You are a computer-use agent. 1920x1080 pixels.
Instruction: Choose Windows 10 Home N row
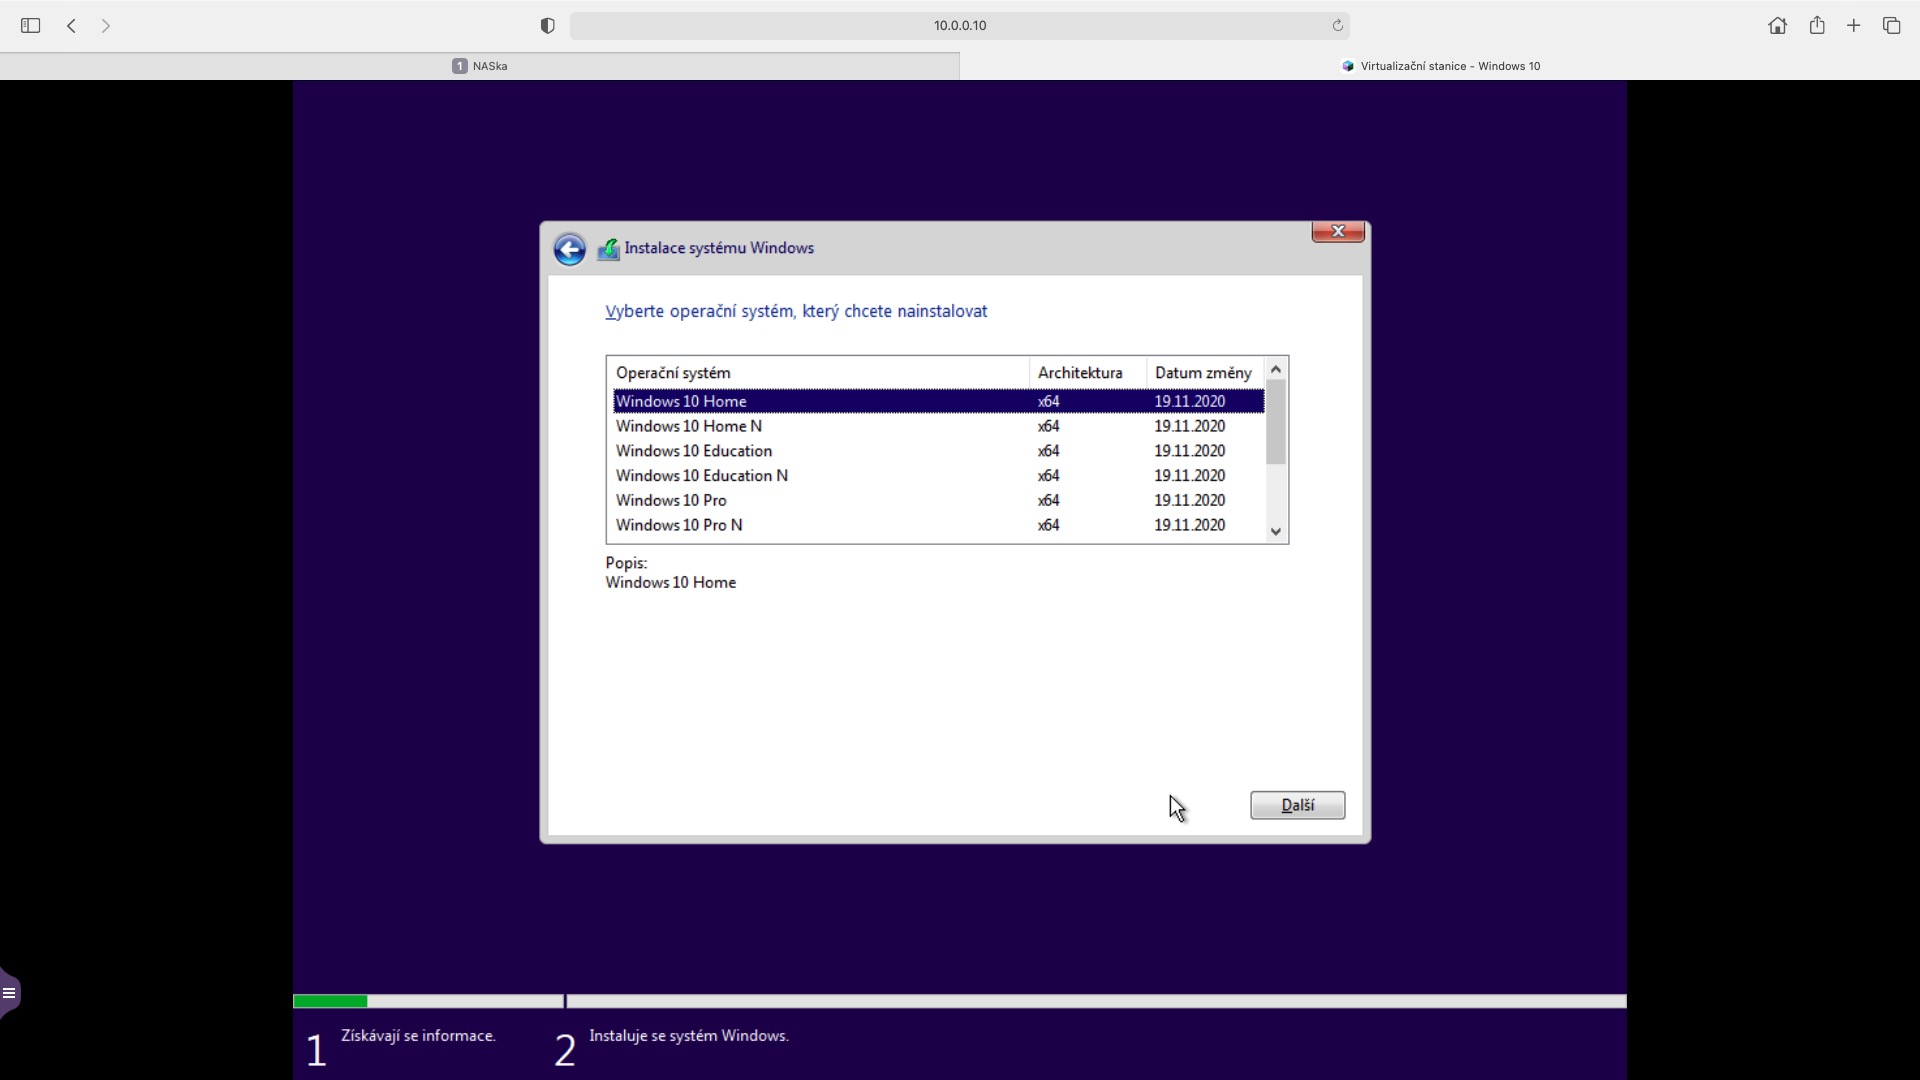click(x=688, y=426)
